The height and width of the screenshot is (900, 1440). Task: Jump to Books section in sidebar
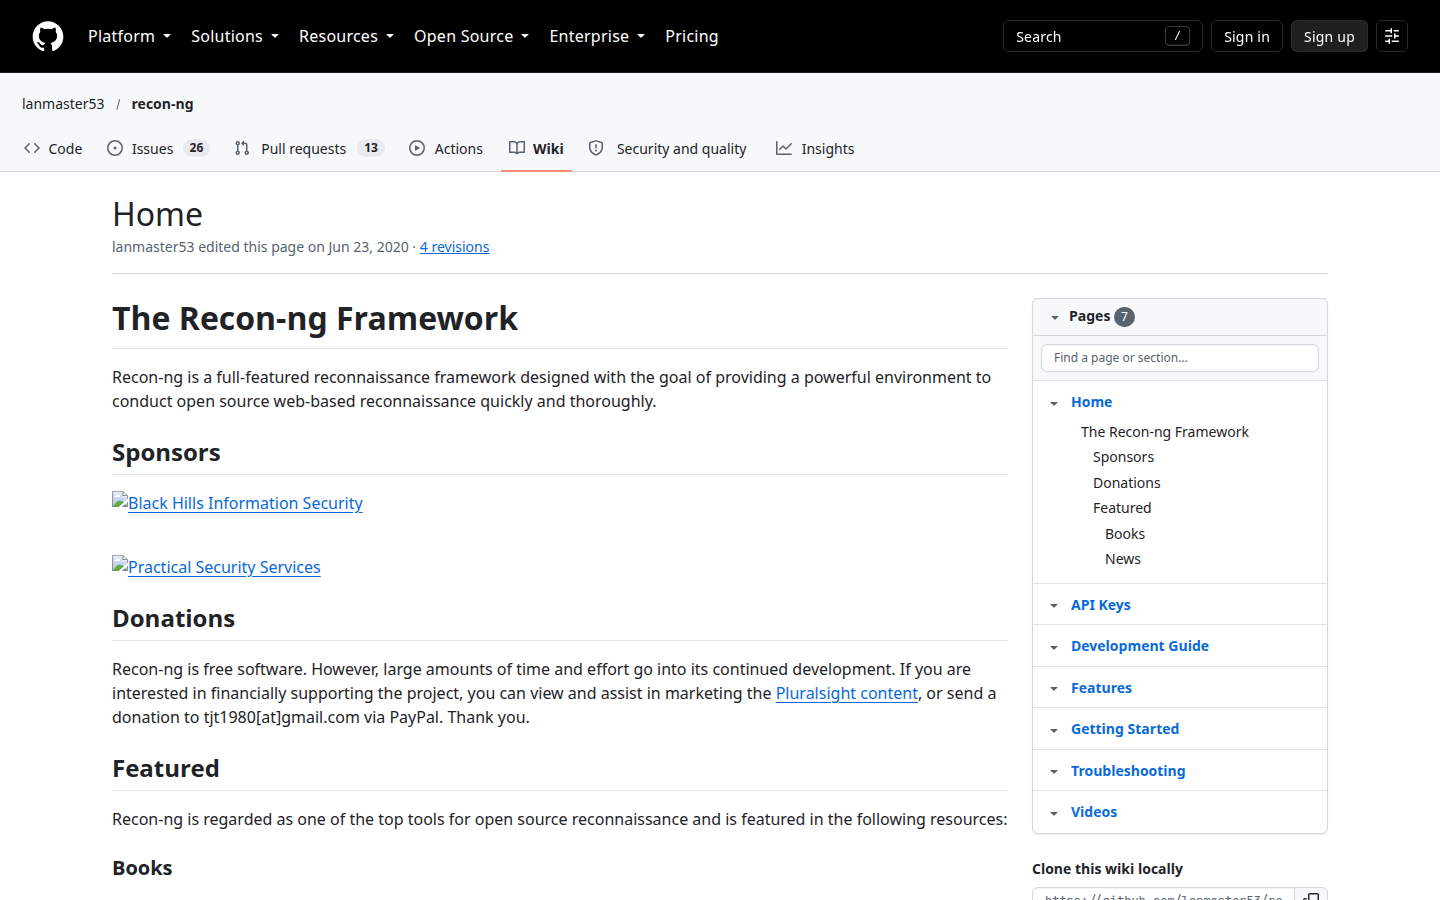[1125, 534]
